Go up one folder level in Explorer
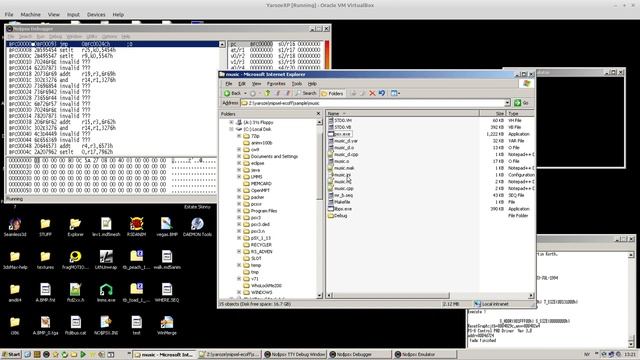640x360 pixels. point(267,93)
